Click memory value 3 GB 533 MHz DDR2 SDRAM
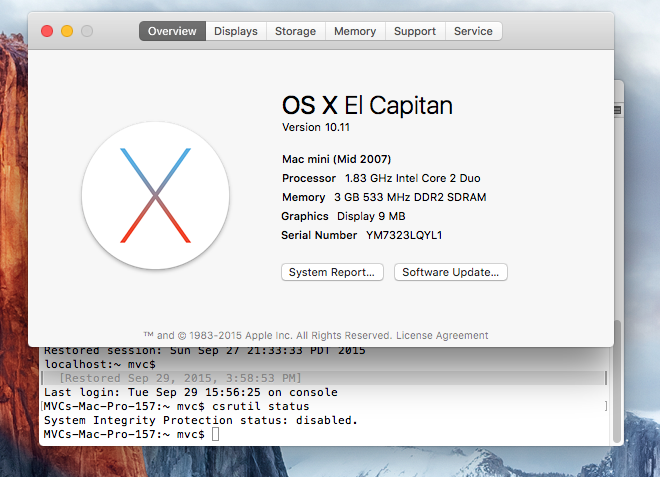 click(x=410, y=197)
